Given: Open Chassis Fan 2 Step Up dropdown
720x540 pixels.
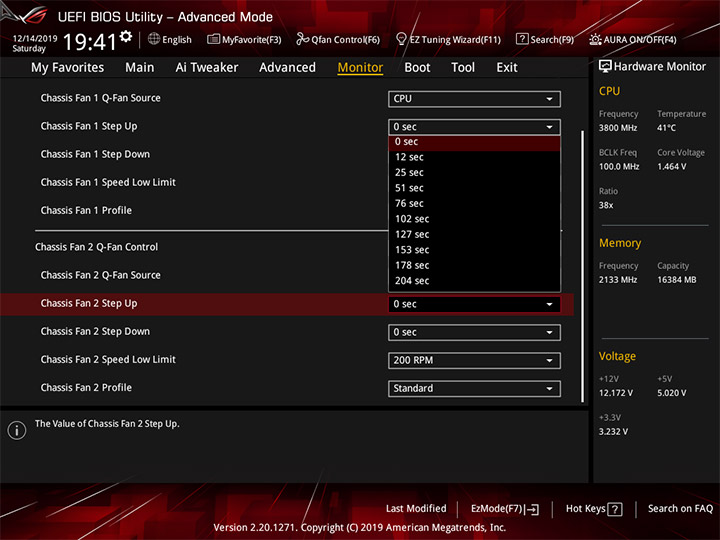Looking at the screenshot, I should click(474, 304).
